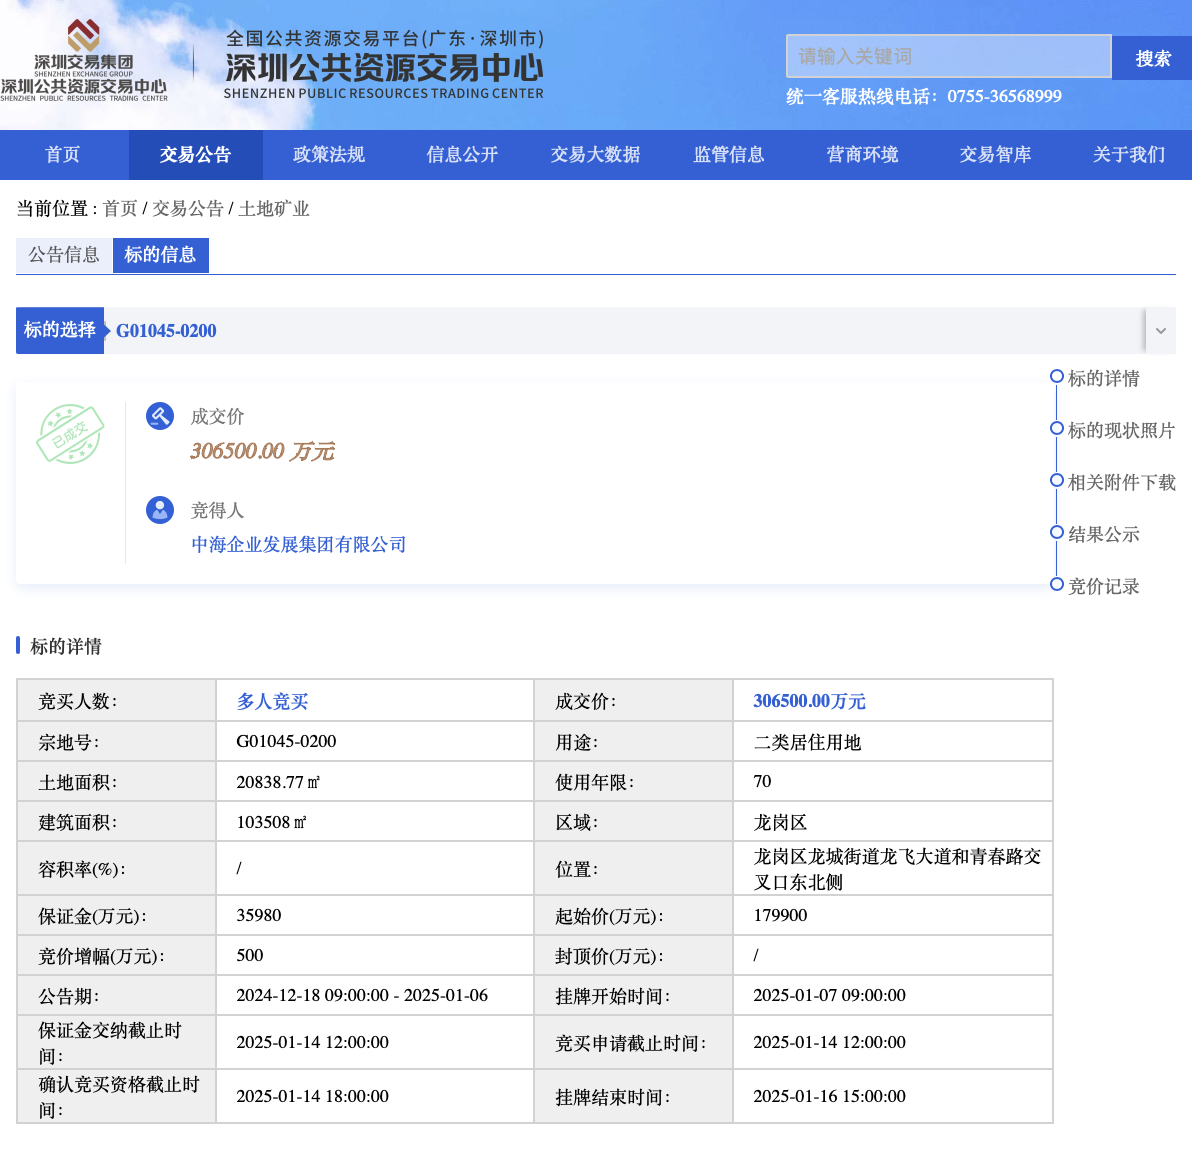Click the circle marker next to 标的详情
Viewport: 1192px width, 1160px height.
[1056, 377]
